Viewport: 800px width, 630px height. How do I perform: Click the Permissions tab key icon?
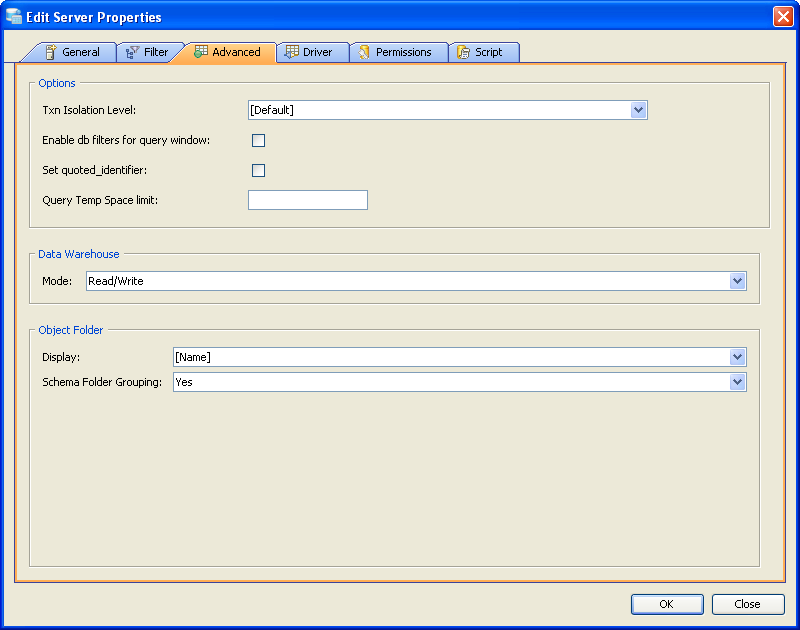(x=364, y=52)
